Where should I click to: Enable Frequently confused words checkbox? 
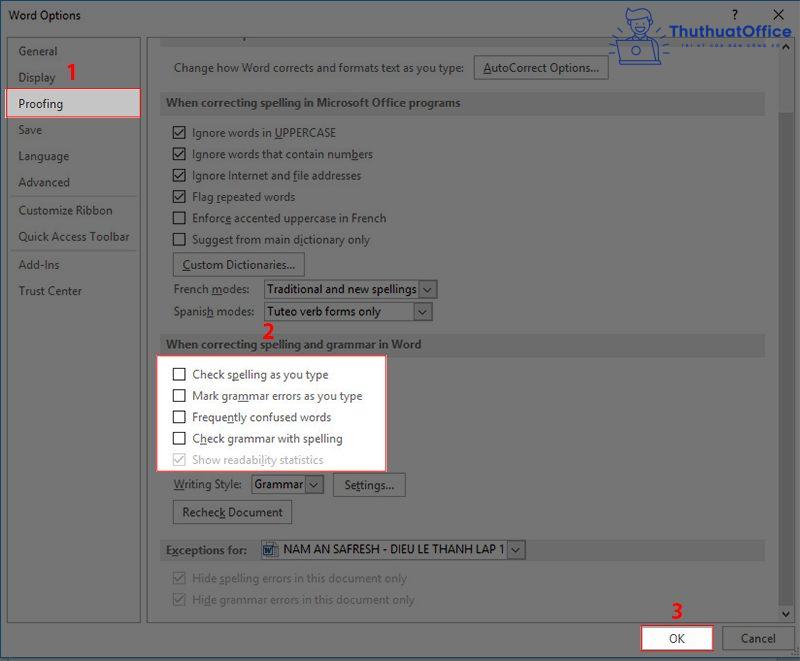point(179,417)
